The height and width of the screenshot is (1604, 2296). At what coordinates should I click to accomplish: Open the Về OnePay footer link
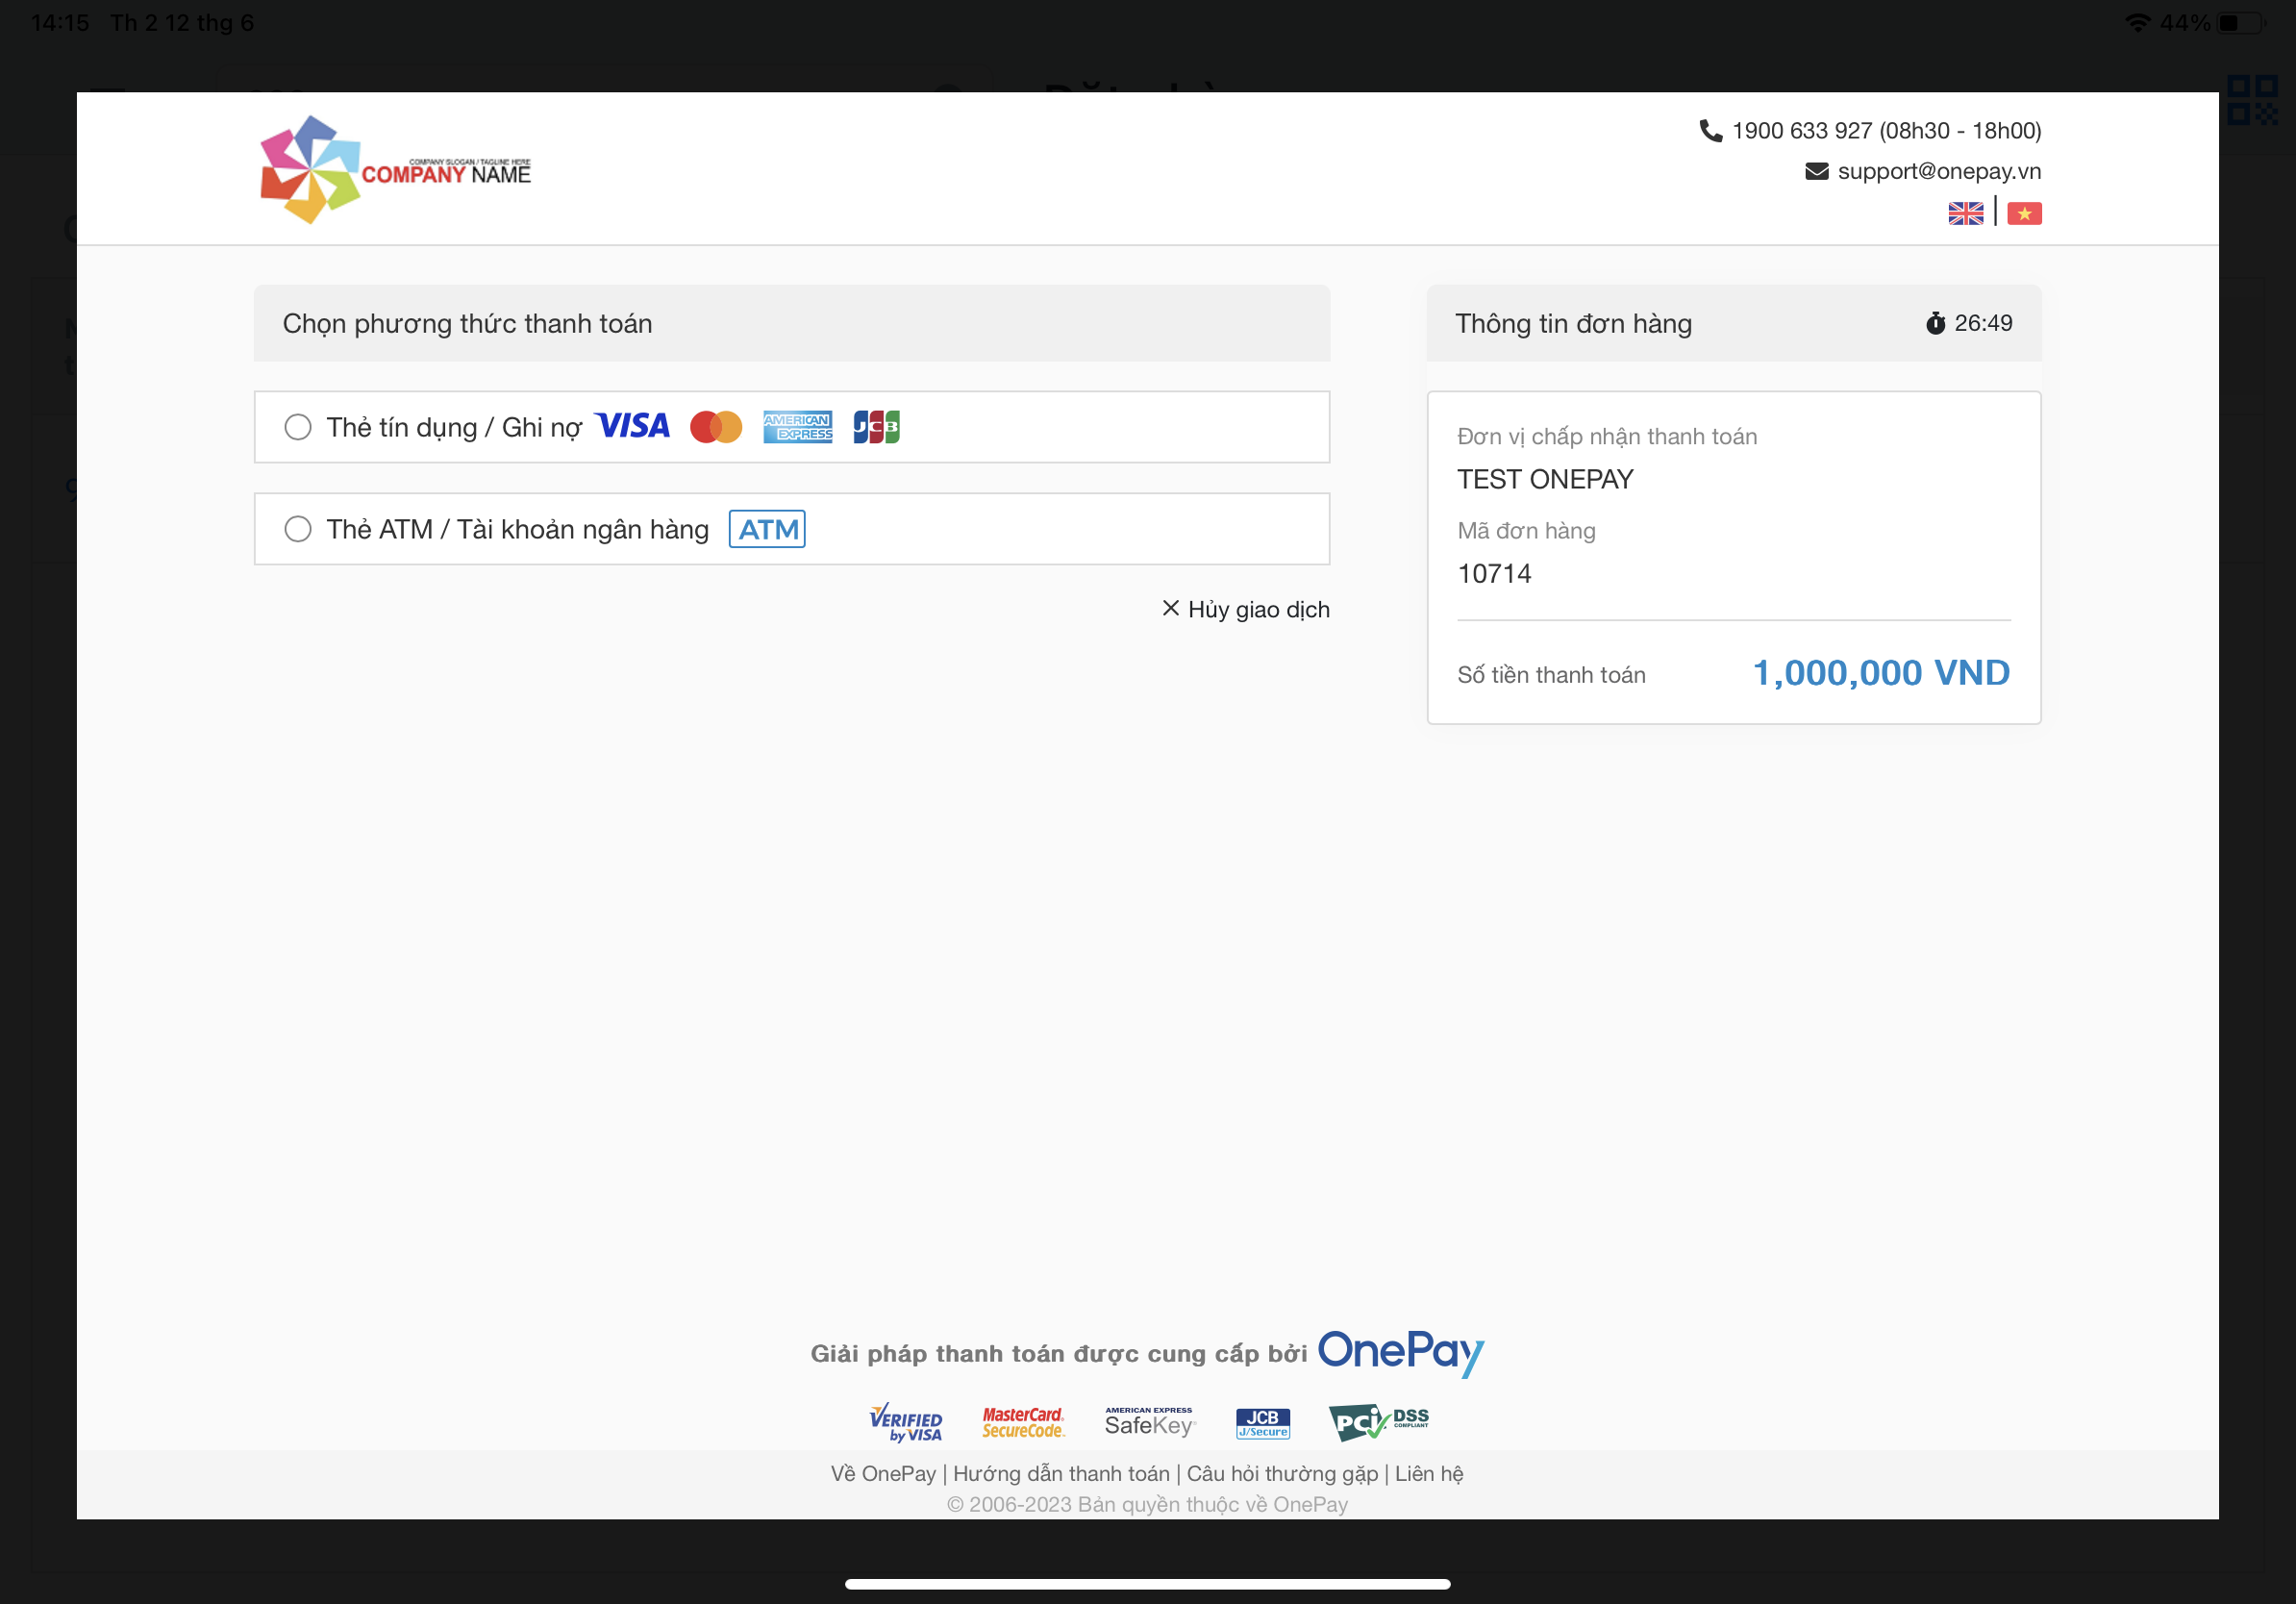[x=883, y=1473]
